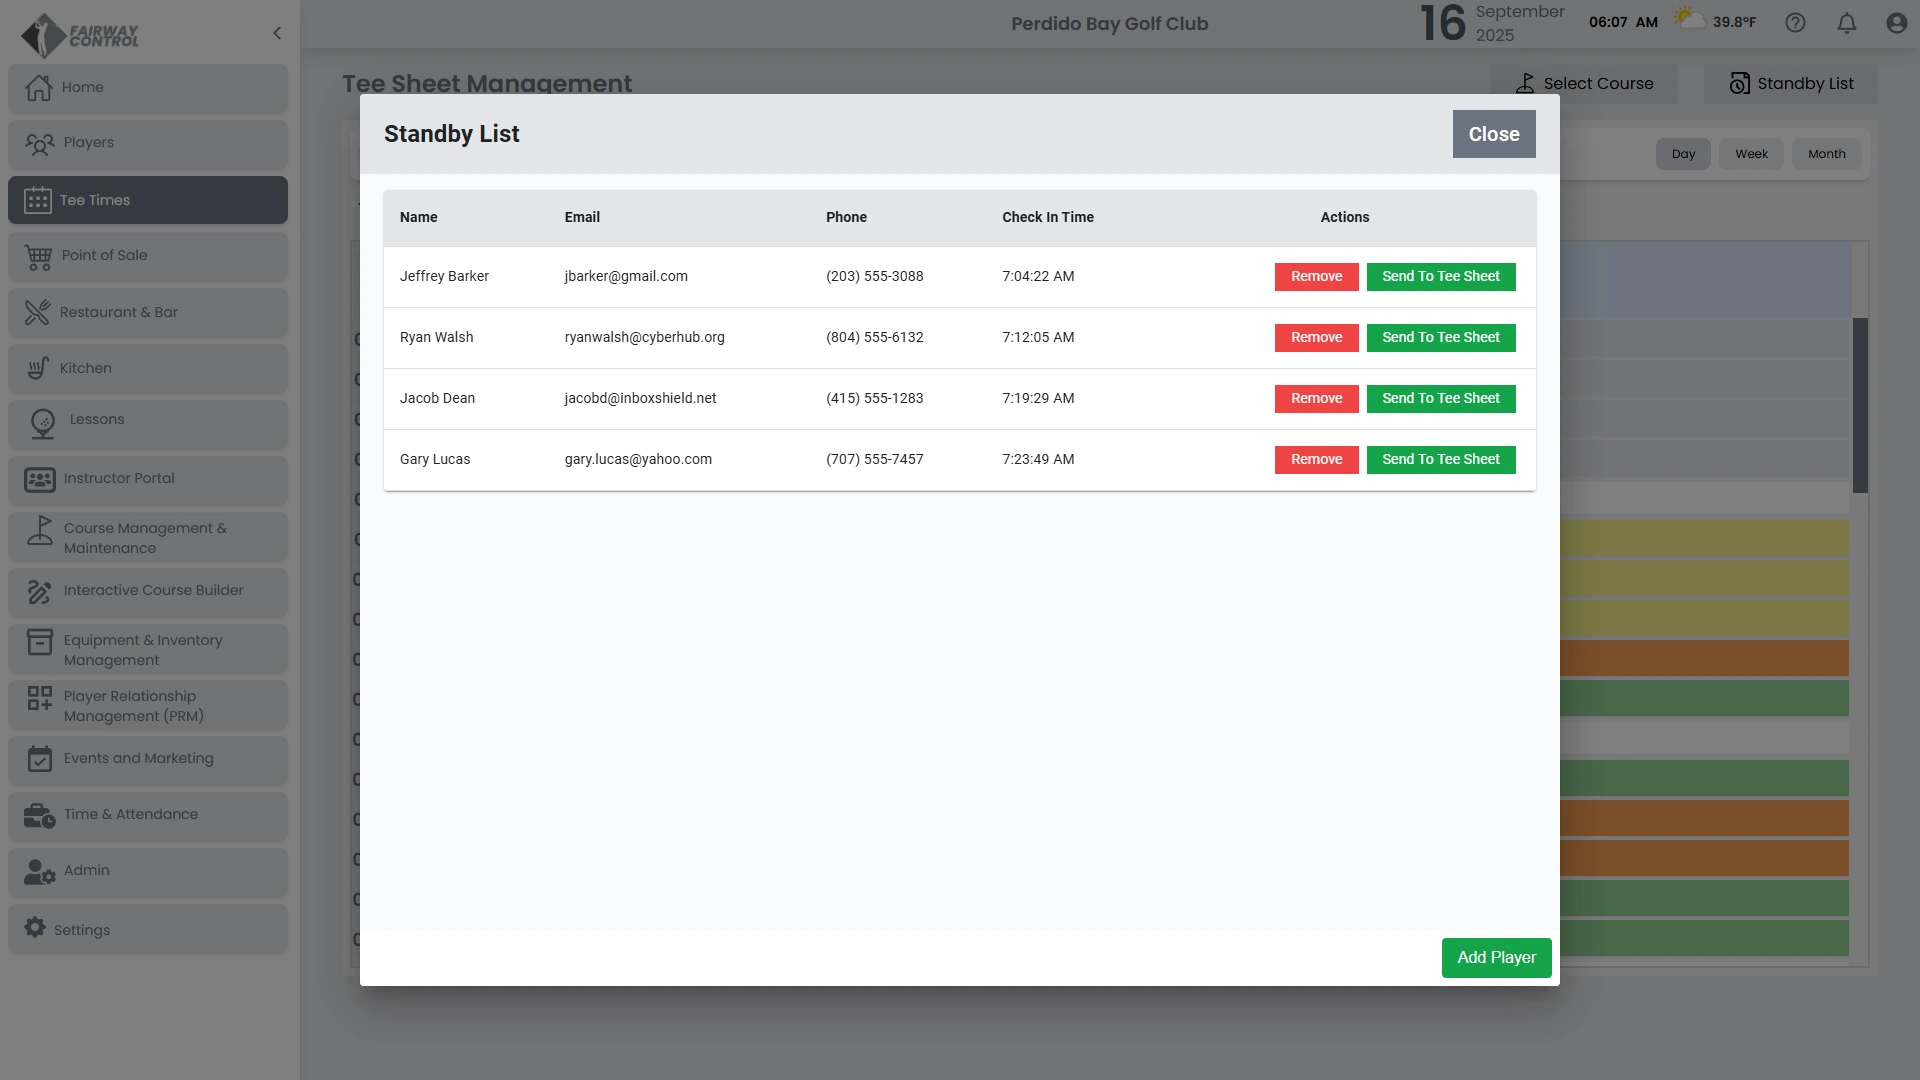Viewport: 1920px width, 1080px height.
Task: Click the Home house icon in sidebar
Action: (x=39, y=88)
